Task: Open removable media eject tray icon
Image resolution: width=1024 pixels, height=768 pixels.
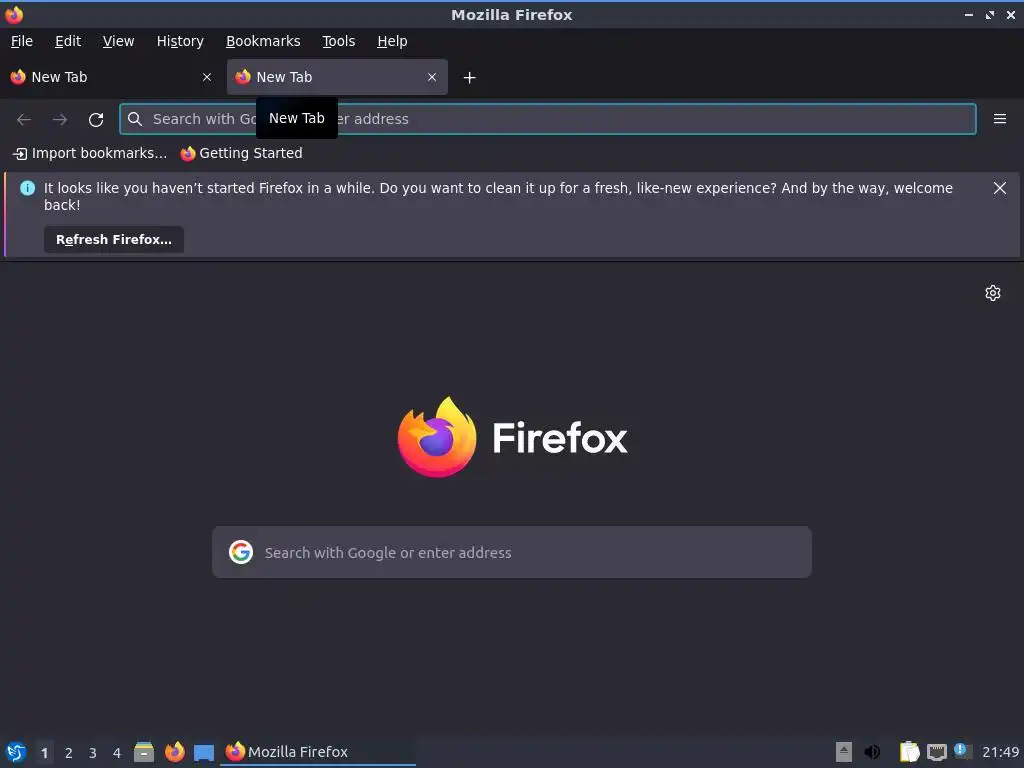Action: coord(844,752)
